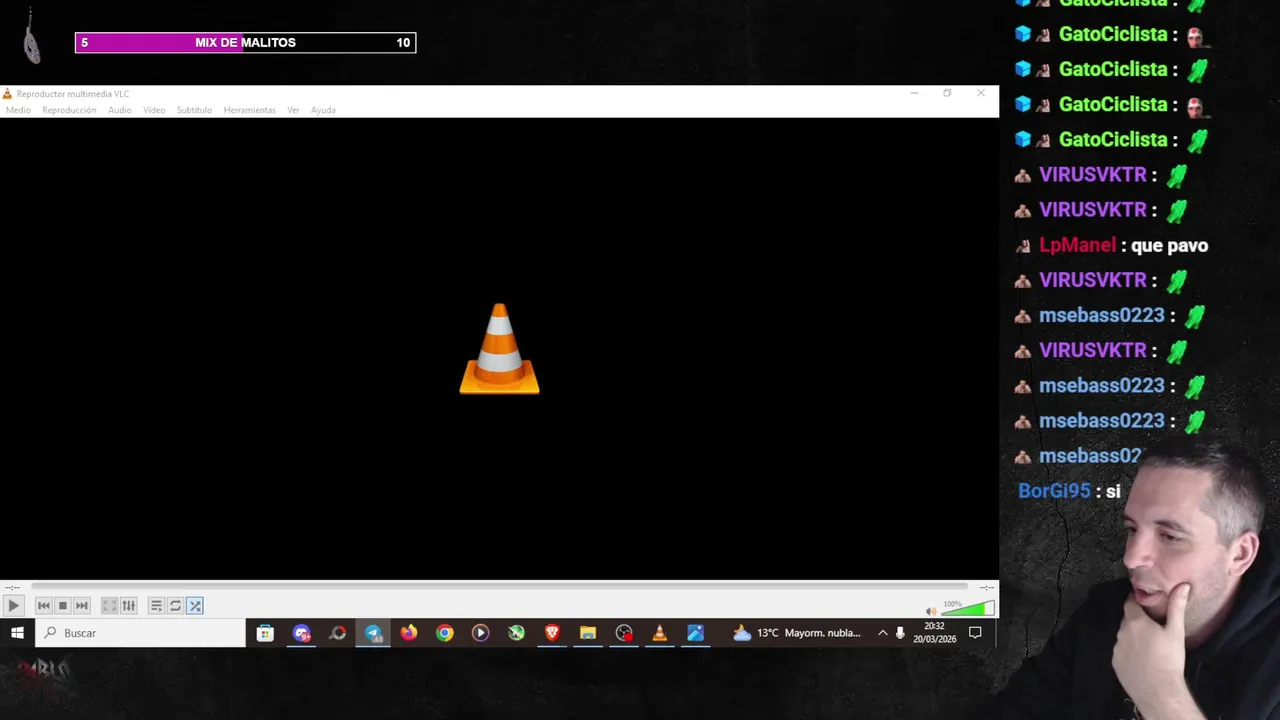Toggle the VLC playlist view
1280x720 pixels.
(156, 606)
